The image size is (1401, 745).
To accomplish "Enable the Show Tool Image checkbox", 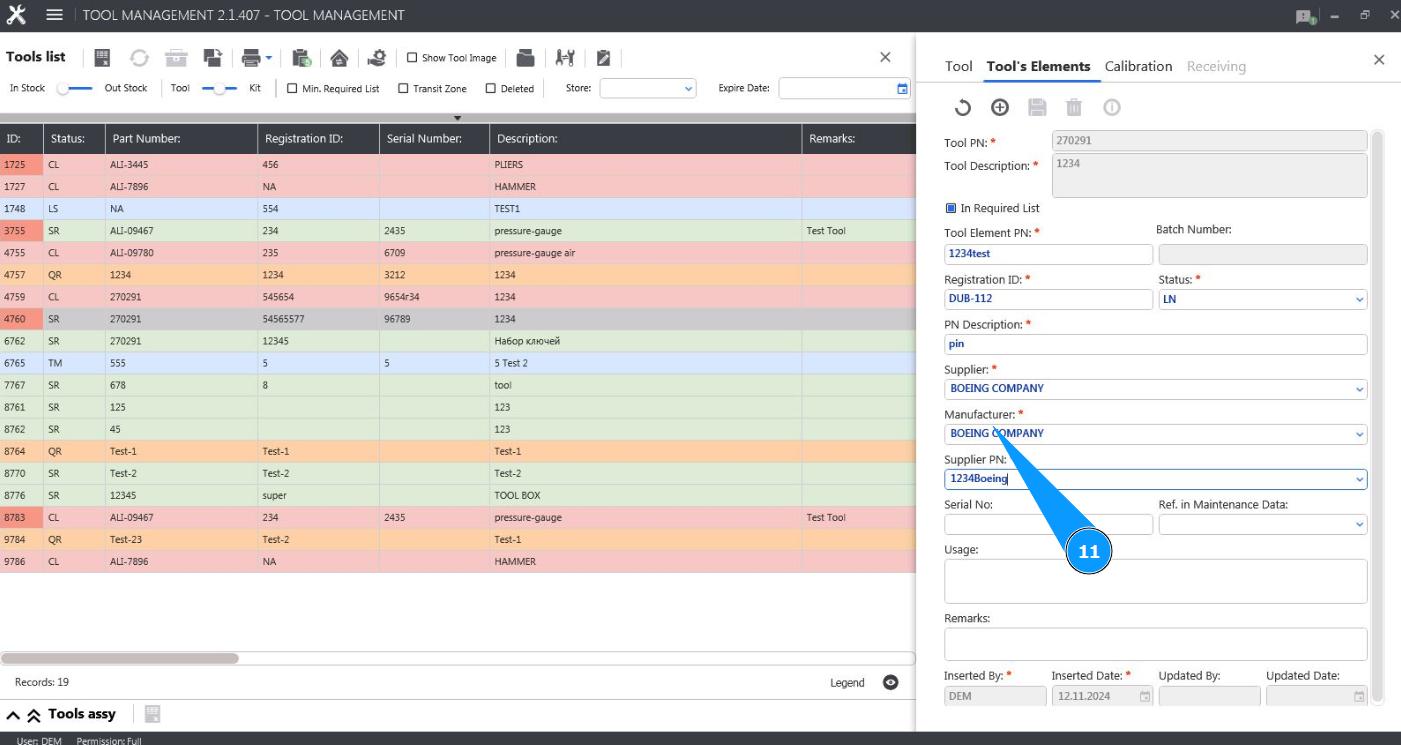I will pyautogui.click(x=412, y=58).
